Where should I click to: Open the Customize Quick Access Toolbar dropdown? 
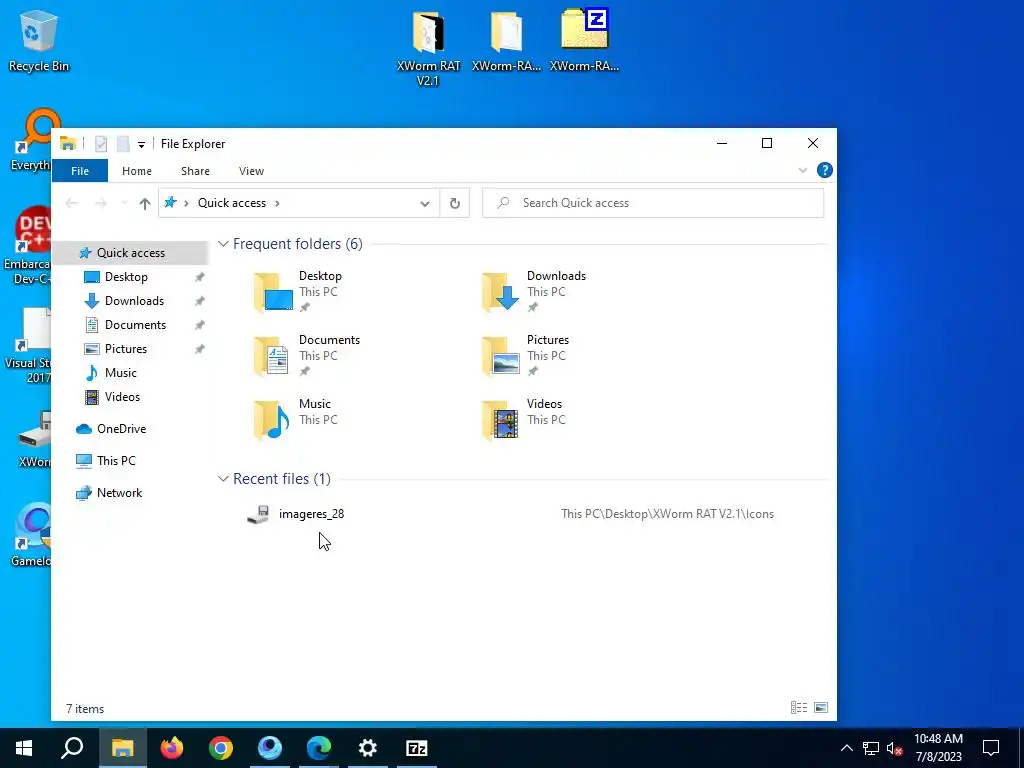click(141, 144)
